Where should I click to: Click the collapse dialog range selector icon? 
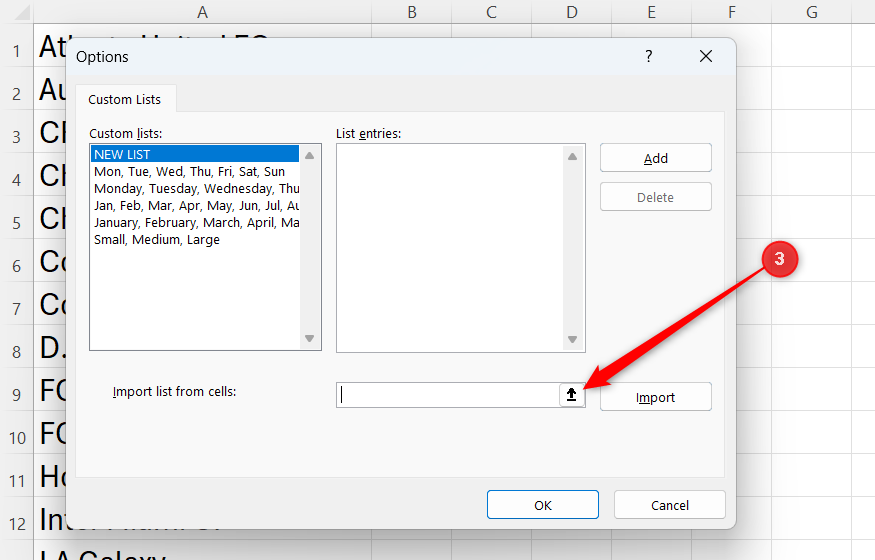pos(571,395)
